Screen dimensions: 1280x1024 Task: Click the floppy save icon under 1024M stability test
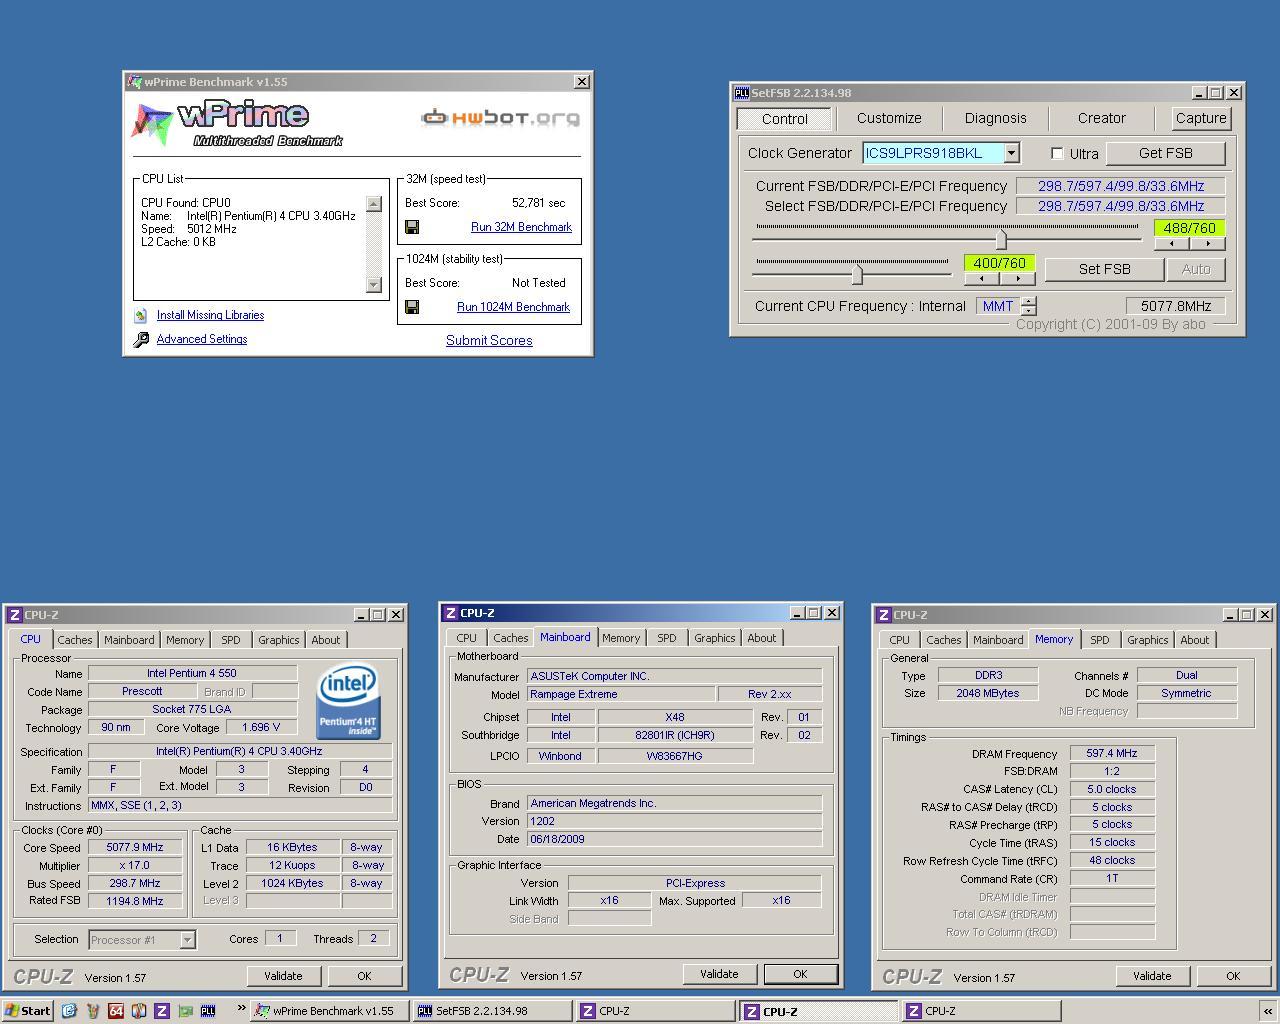pyautogui.click(x=411, y=307)
